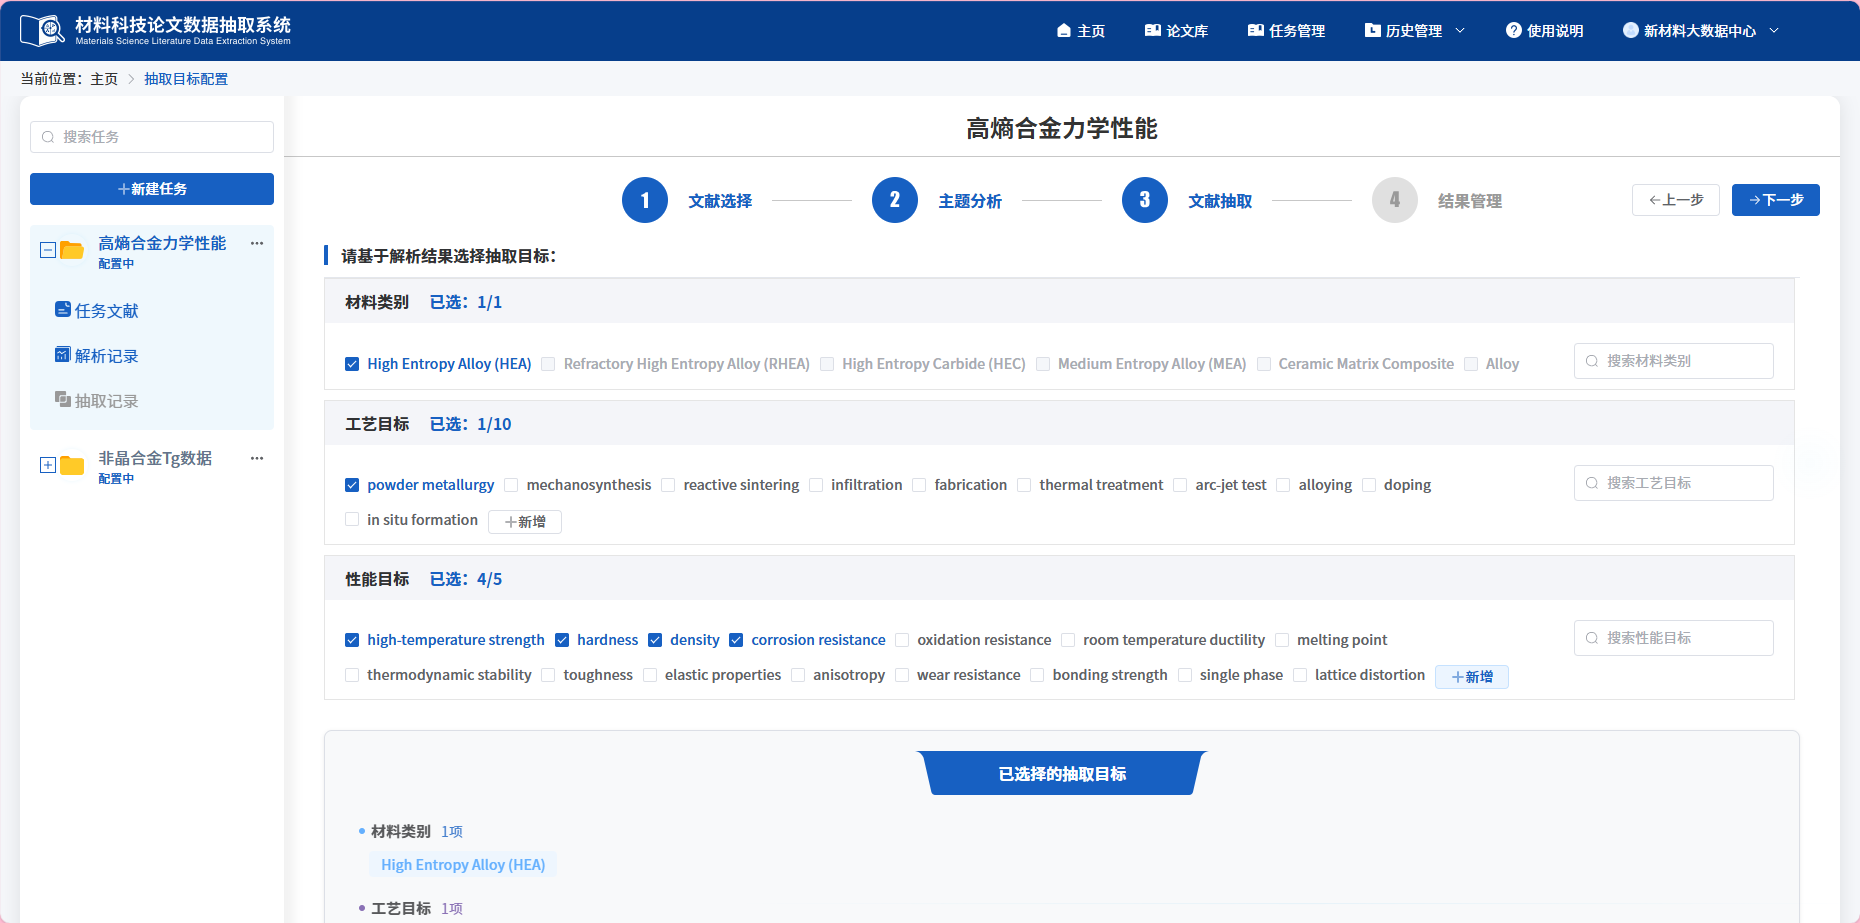Click the 抽取记录 icon in the sidebar

[63, 400]
